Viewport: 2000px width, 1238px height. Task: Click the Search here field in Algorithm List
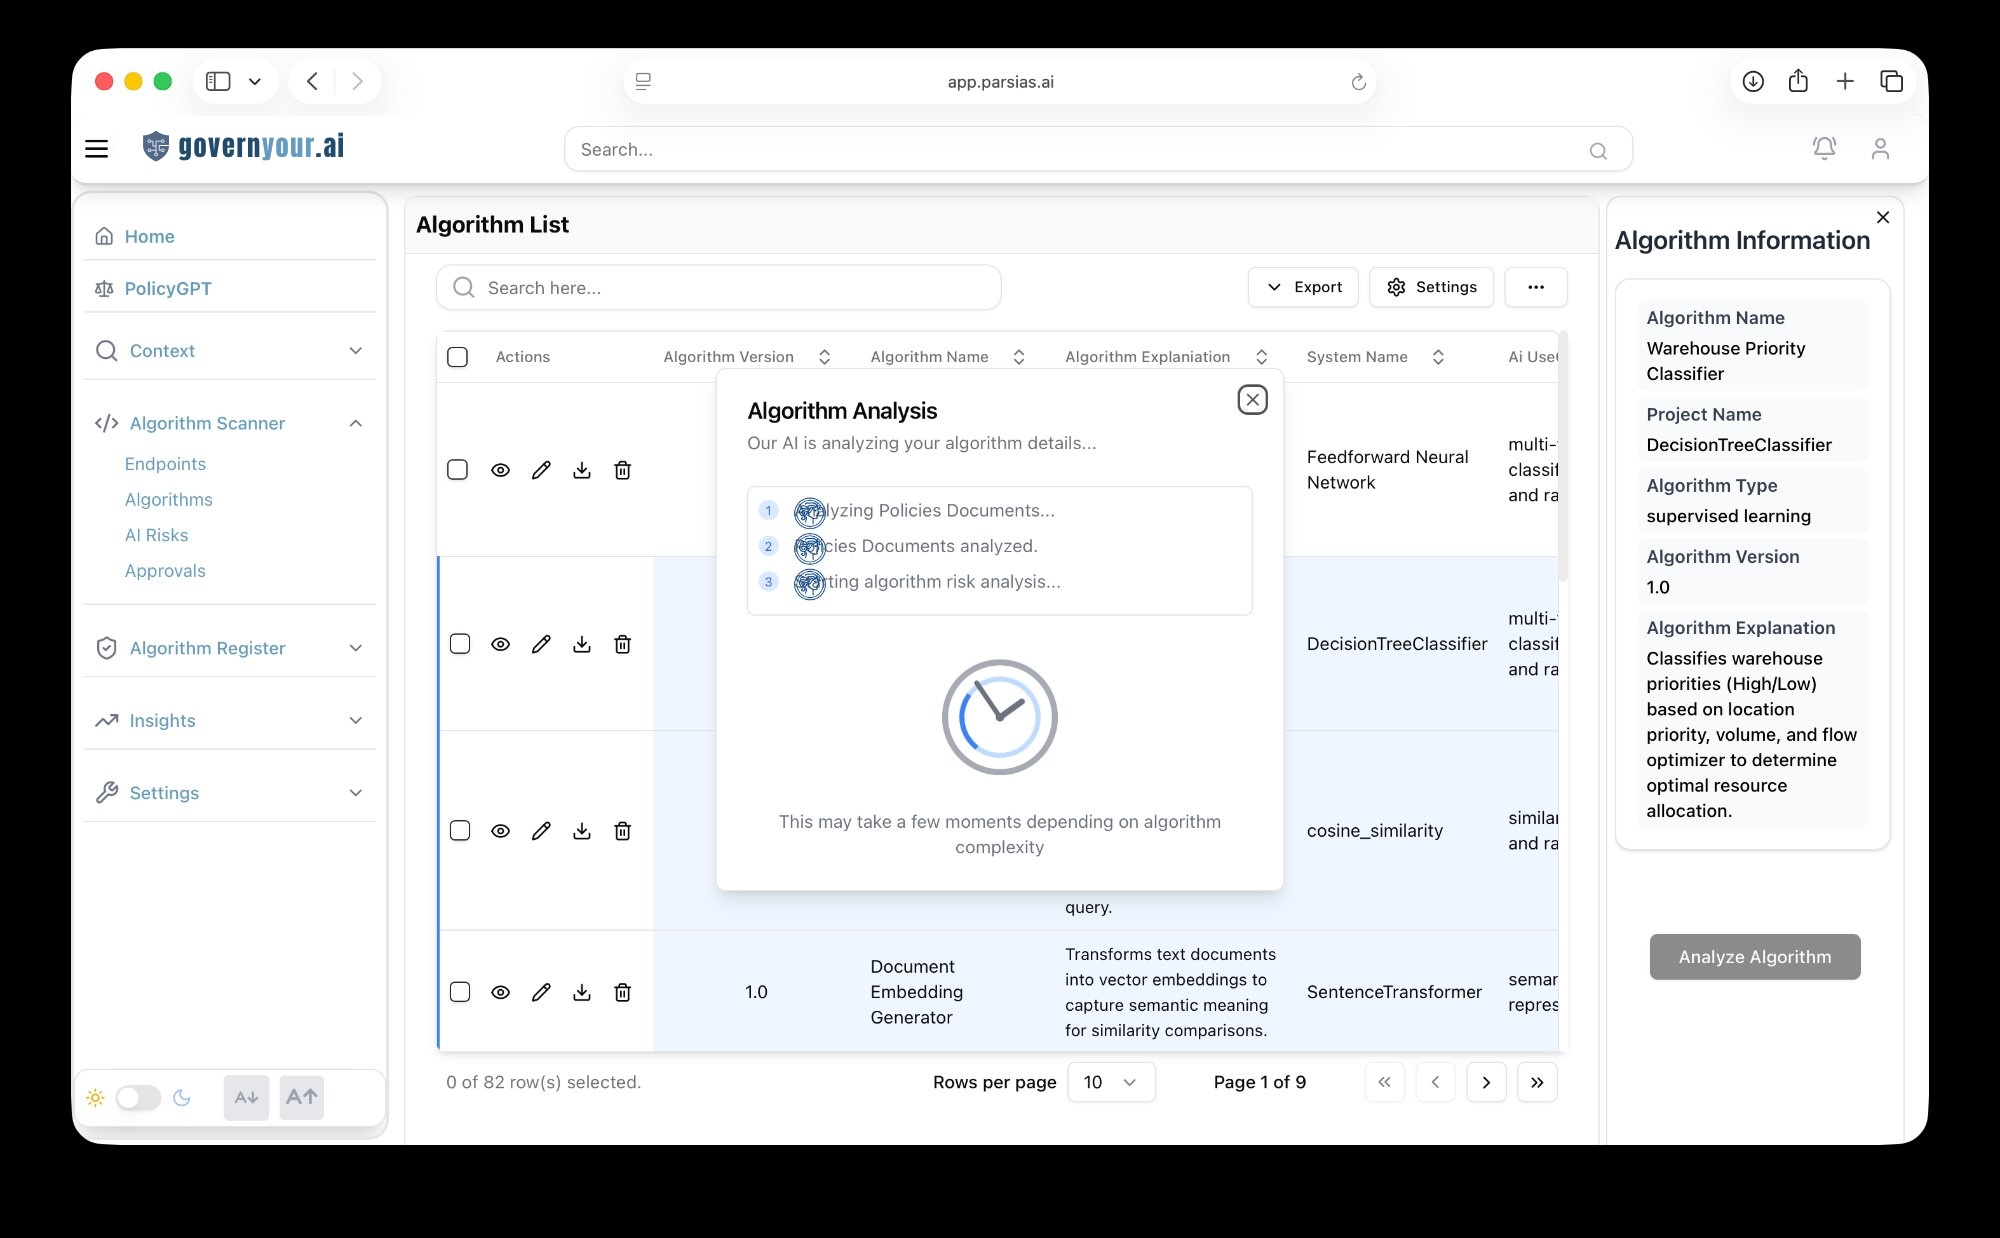tap(718, 288)
